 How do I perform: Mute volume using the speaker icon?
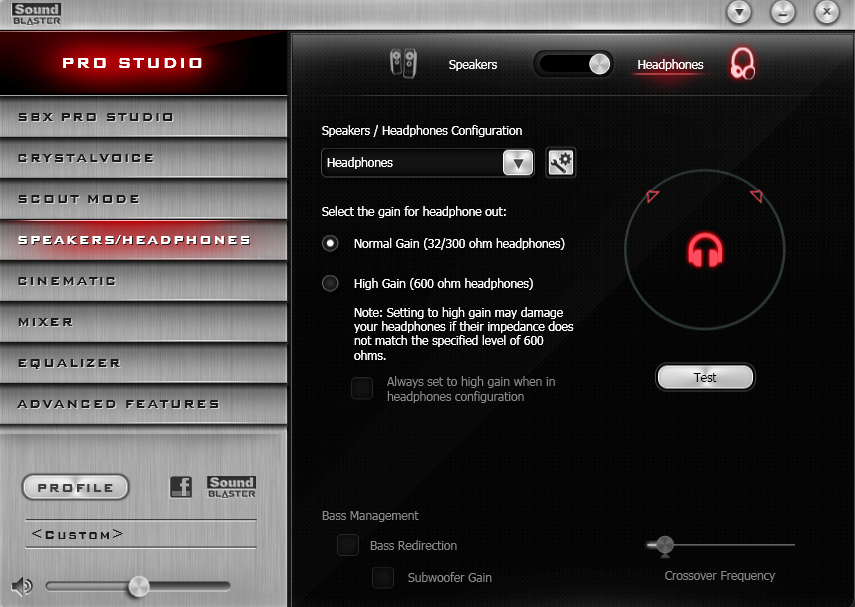click(x=20, y=585)
